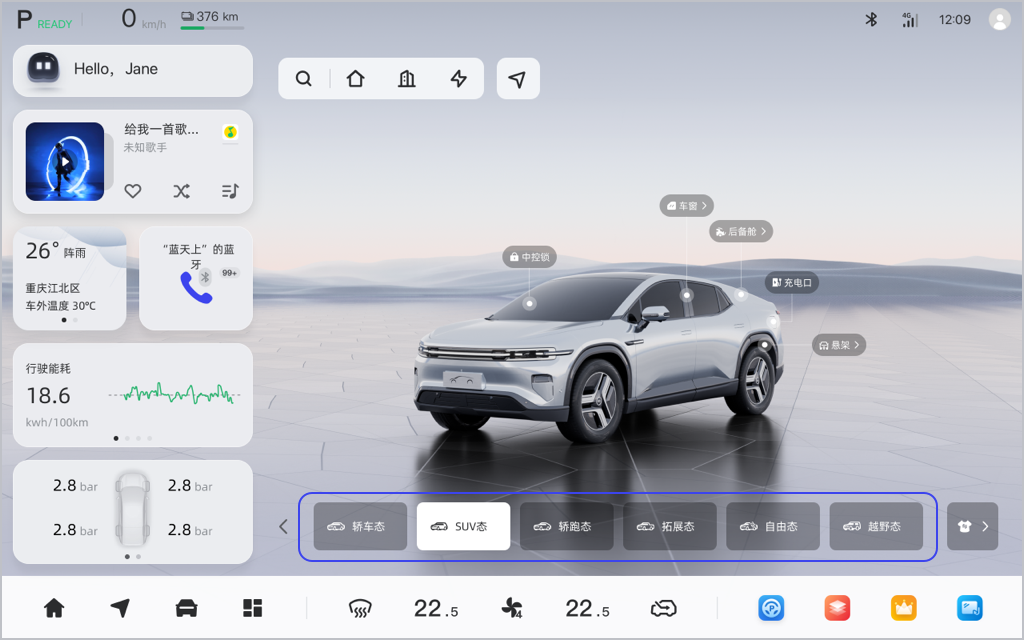1024x640 pixels.
Task: Select the 轿车态 mode tab
Action: (360, 526)
